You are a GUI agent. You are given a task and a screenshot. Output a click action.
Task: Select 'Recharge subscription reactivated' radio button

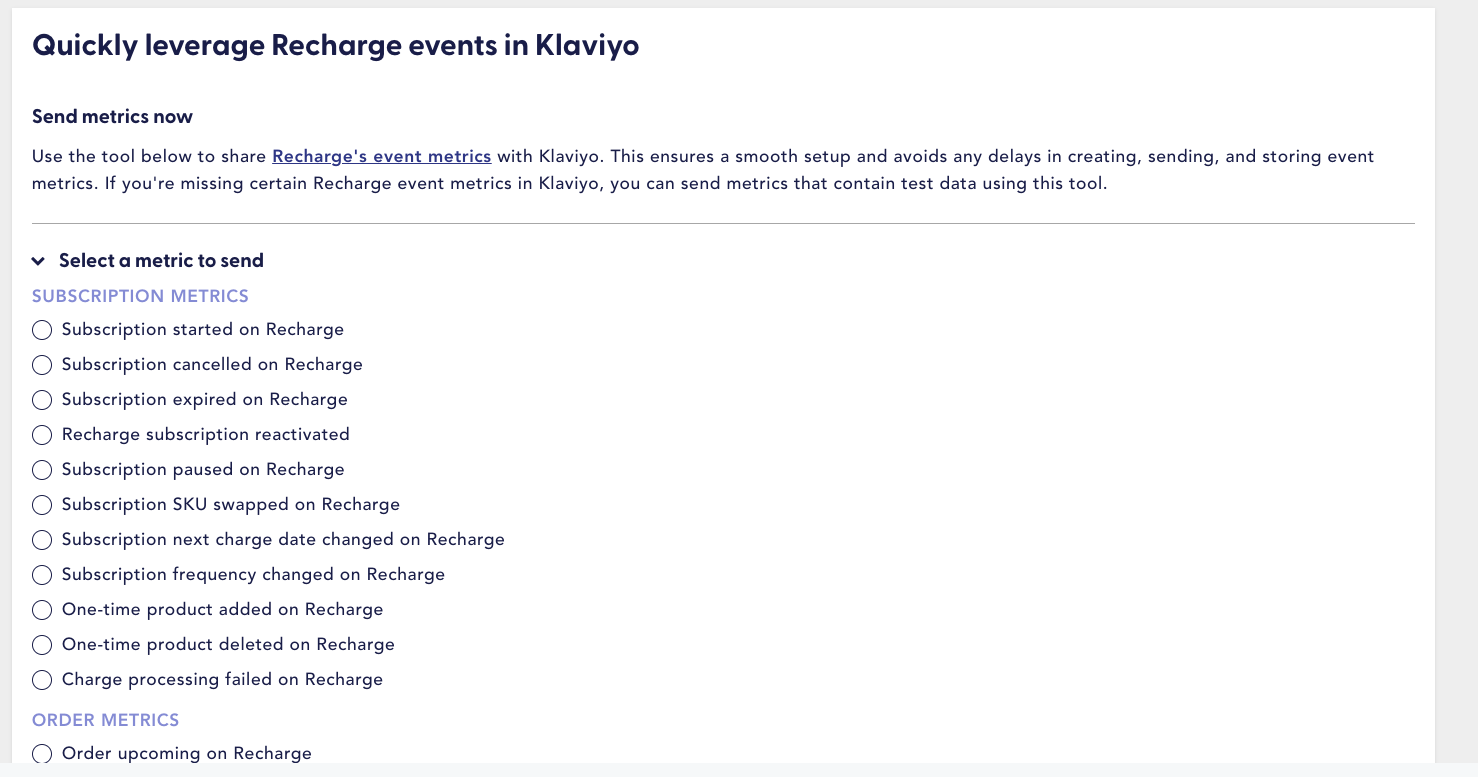point(42,435)
